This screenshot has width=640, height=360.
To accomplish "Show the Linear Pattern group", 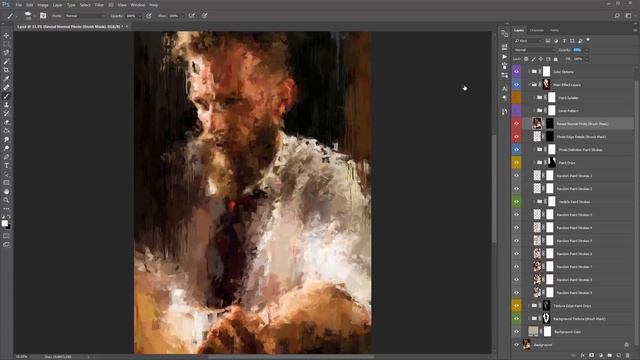I will (516, 111).
